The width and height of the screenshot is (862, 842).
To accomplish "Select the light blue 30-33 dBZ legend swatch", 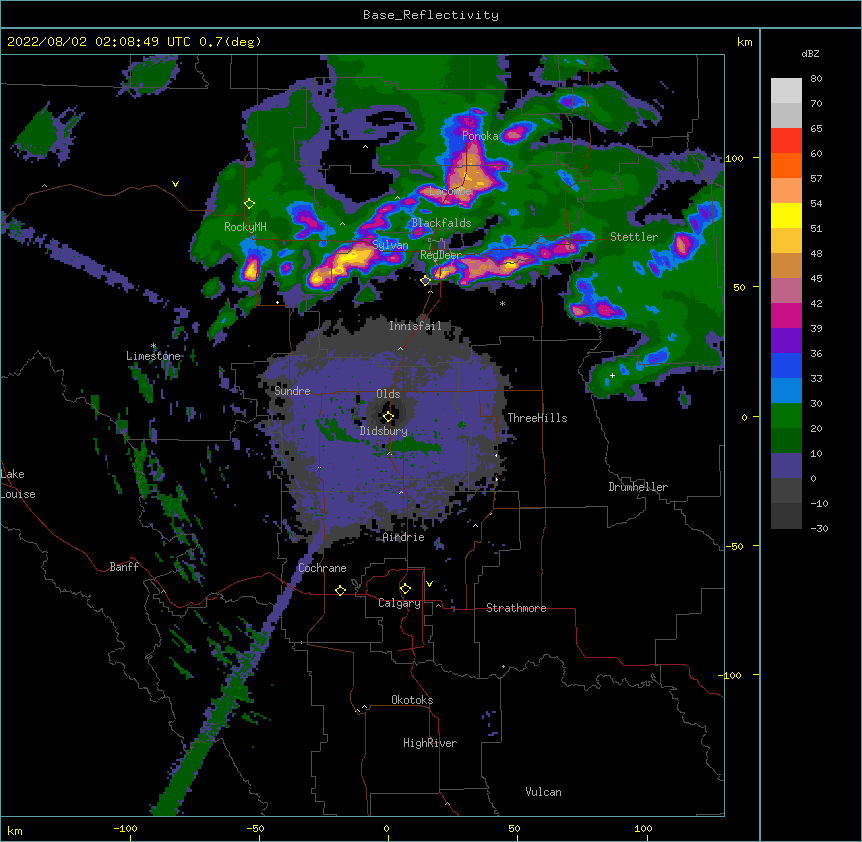I will pos(786,391).
